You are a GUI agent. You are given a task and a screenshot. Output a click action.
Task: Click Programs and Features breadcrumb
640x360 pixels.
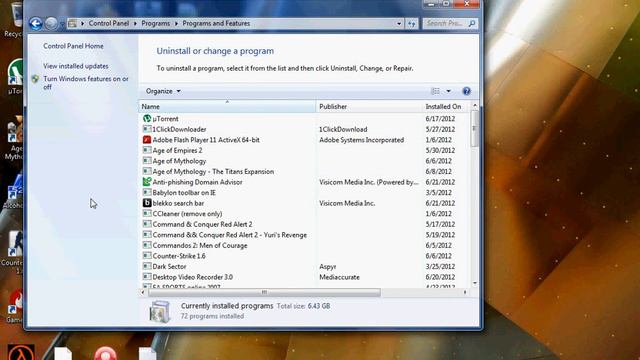tap(216, 23)
